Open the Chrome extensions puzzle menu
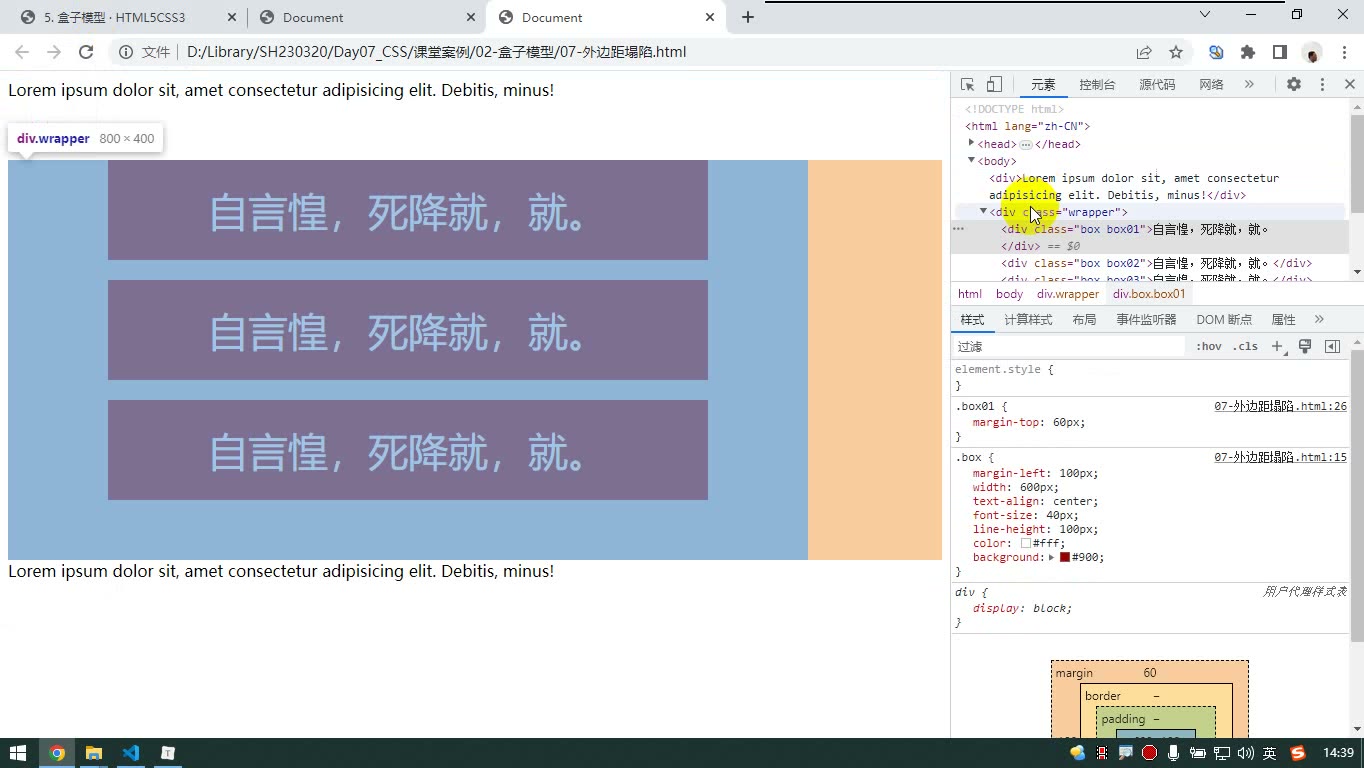1364x768 pixels. (x=1248, y=52)
